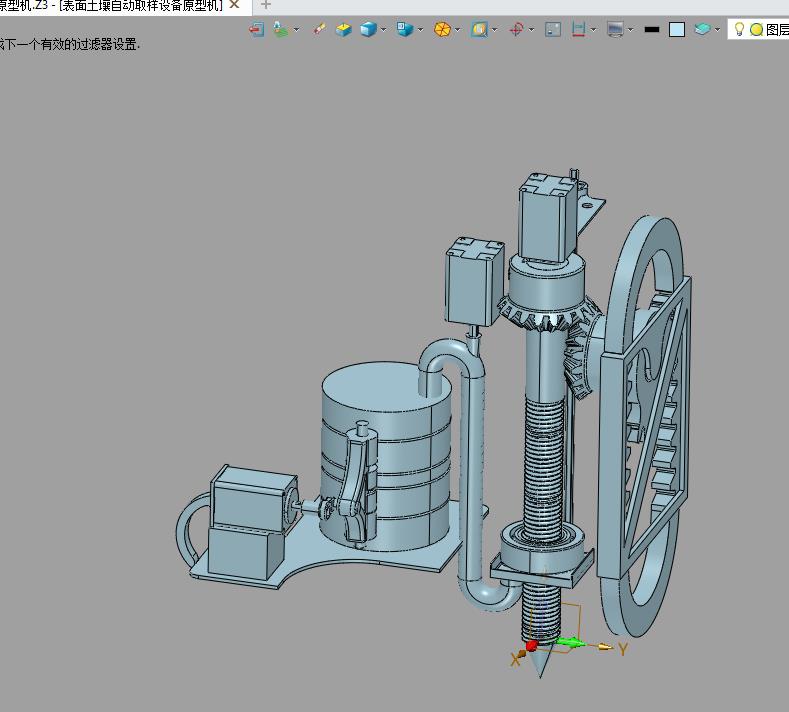Click the eraser/blank tool icon
The width and height of the screenshot is (789, 712).
click(x=319, y=29)
